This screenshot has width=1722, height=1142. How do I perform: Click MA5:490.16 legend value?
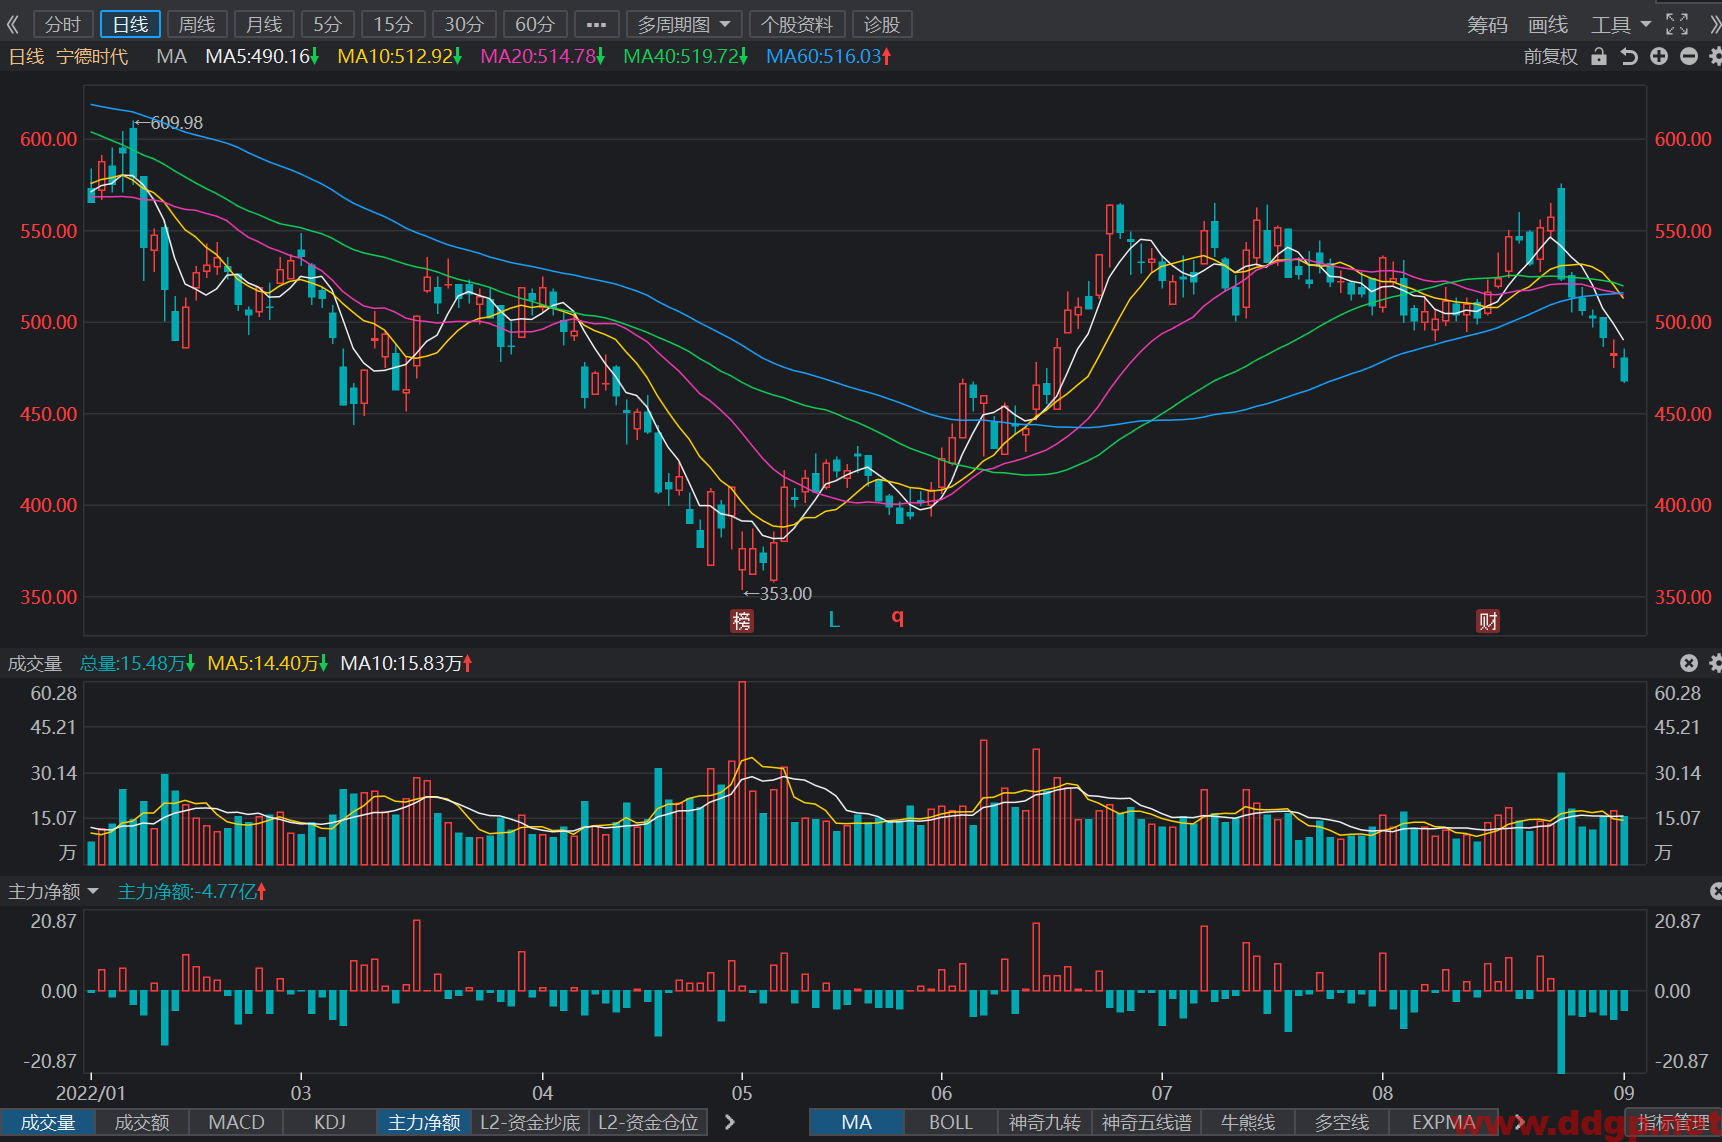pyautogui.click(x=262, y=57)
